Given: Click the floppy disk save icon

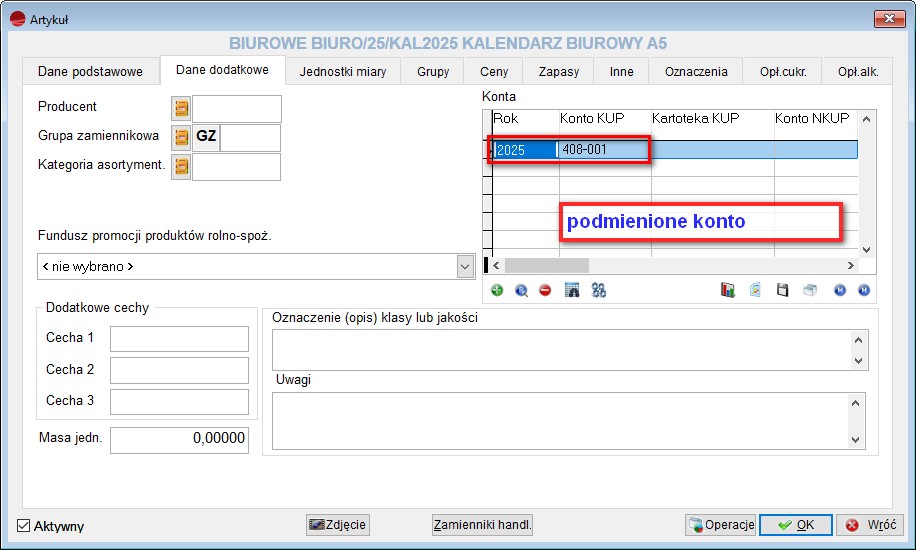Looking at the screenshot, I should click(x=783, y=290).
